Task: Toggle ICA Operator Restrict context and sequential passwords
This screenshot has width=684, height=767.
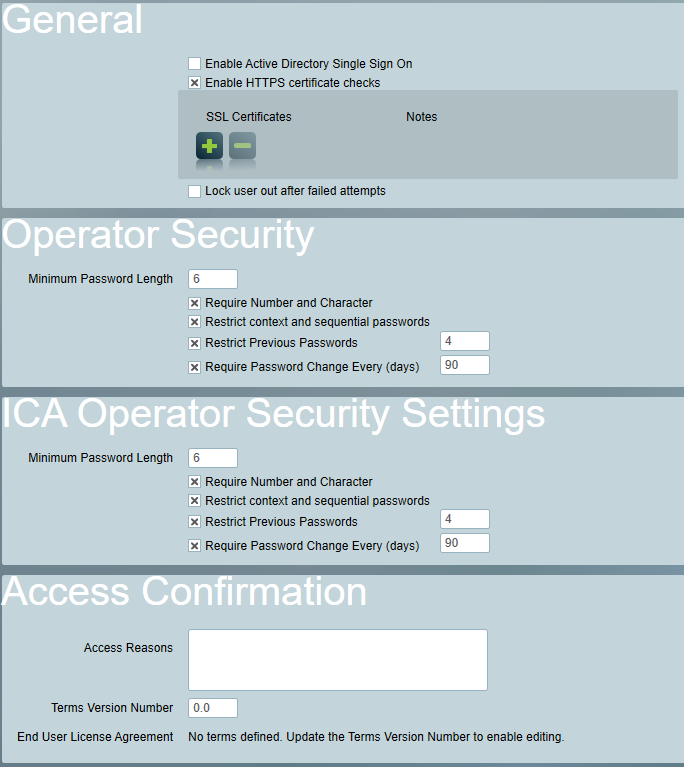Action: [195, 501]
